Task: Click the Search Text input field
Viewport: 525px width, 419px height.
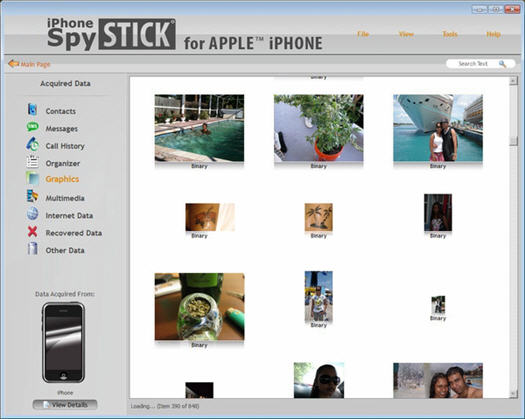Action: coord(481,64)
